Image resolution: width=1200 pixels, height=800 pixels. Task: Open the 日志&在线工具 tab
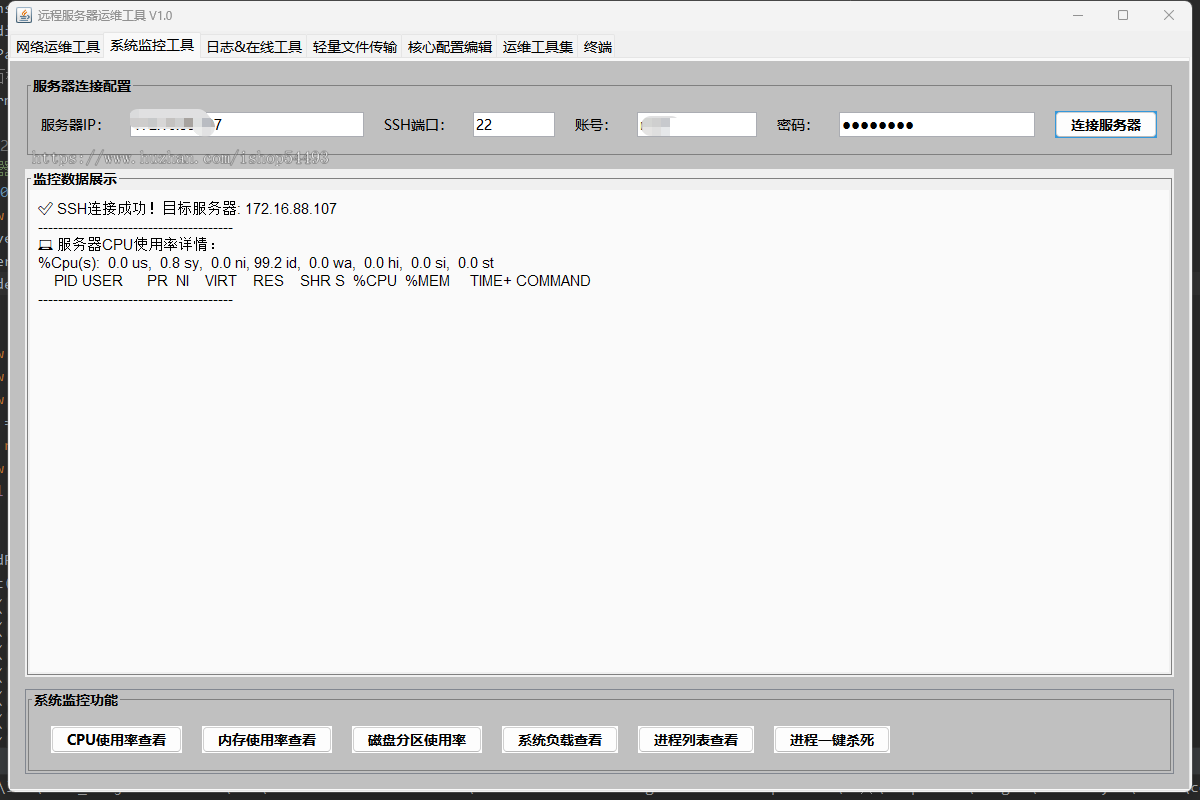[x=254, y=47]
